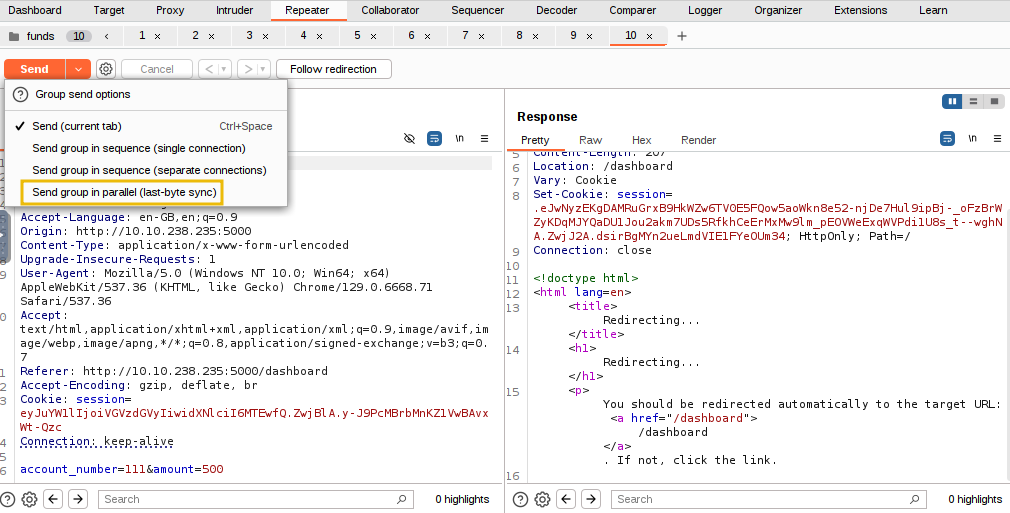Open the Logger tab
Image resolution: width=1010 pixels, height=513 pixels.
(705, 10)
